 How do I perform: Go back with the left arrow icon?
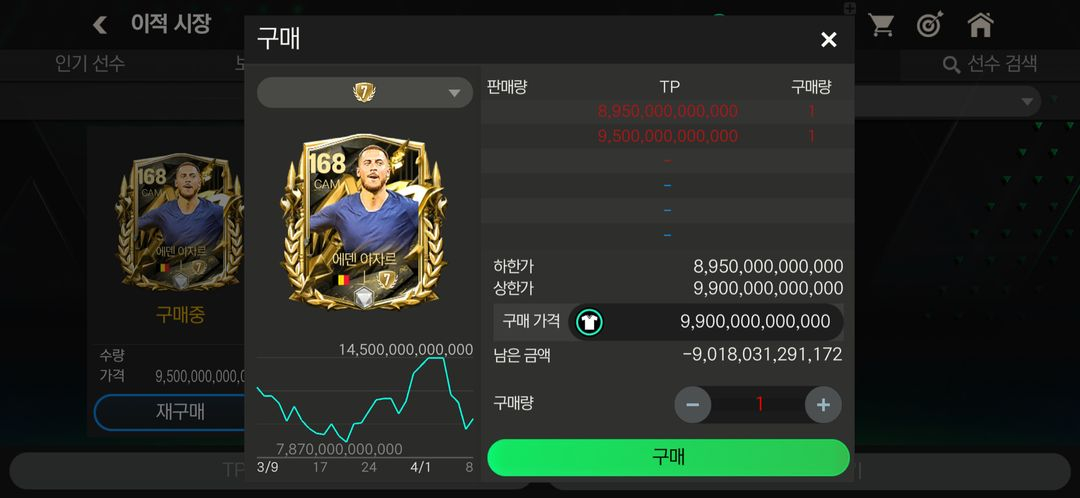100,25
